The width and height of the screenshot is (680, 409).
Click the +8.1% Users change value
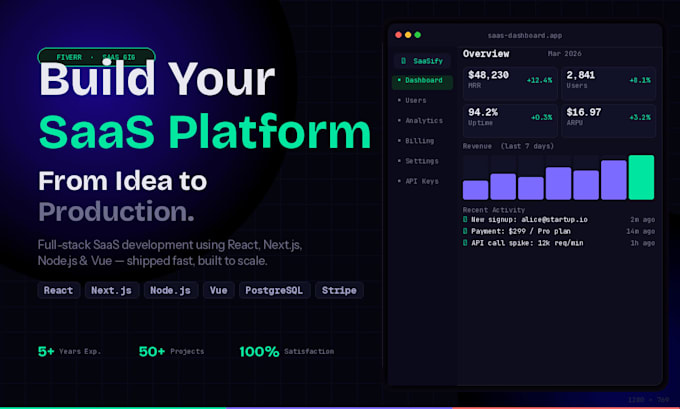pyautogui.click(x=640, y=81)
